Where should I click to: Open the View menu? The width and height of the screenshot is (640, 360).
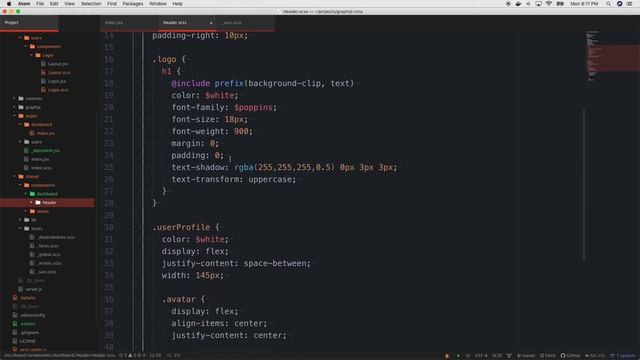[69, 4]
